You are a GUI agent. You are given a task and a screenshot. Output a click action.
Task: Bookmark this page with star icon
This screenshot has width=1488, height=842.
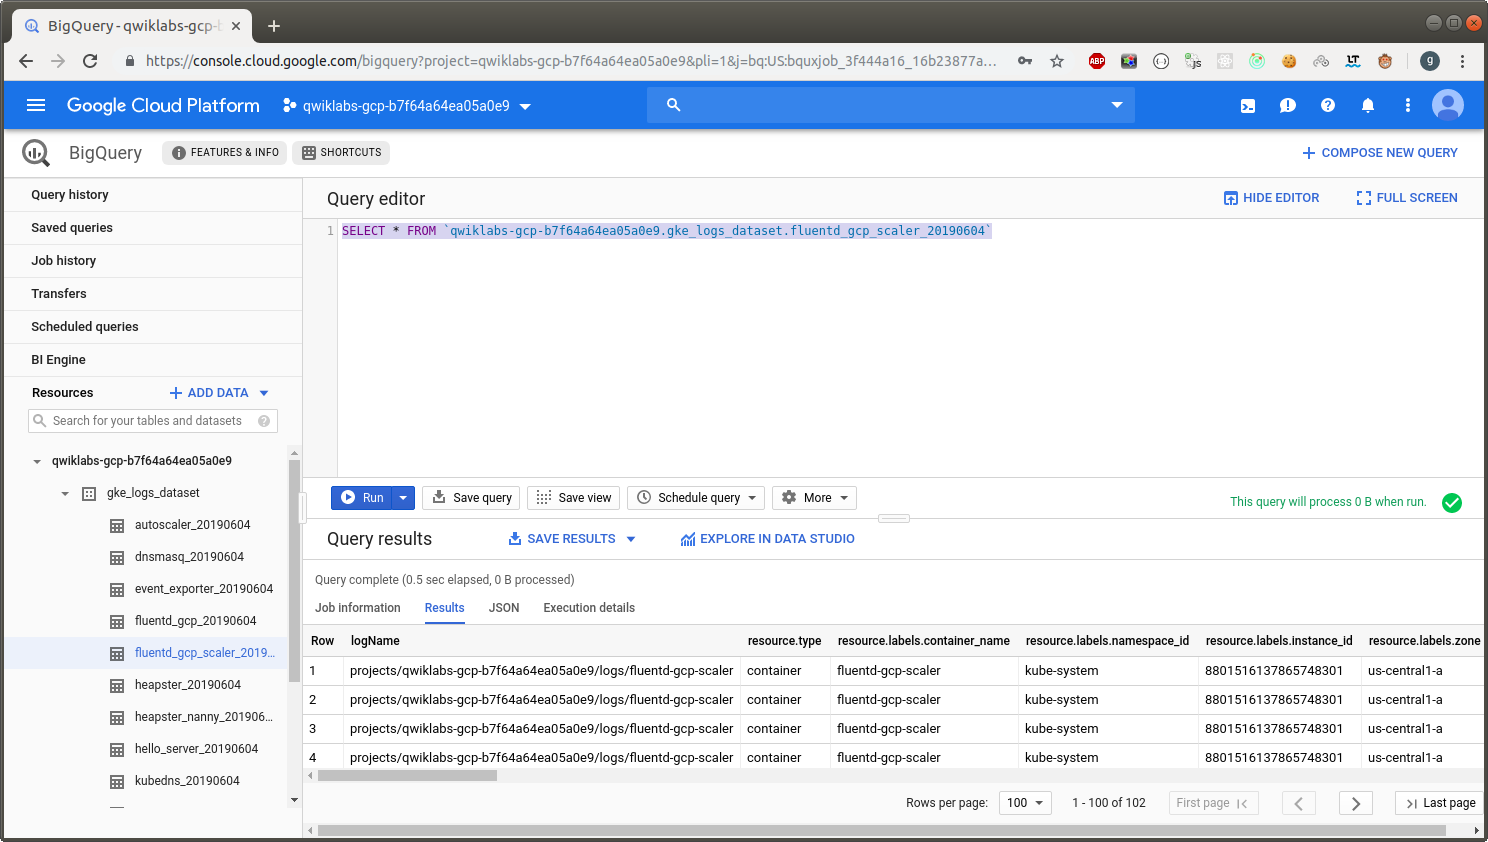point(1057,61)
